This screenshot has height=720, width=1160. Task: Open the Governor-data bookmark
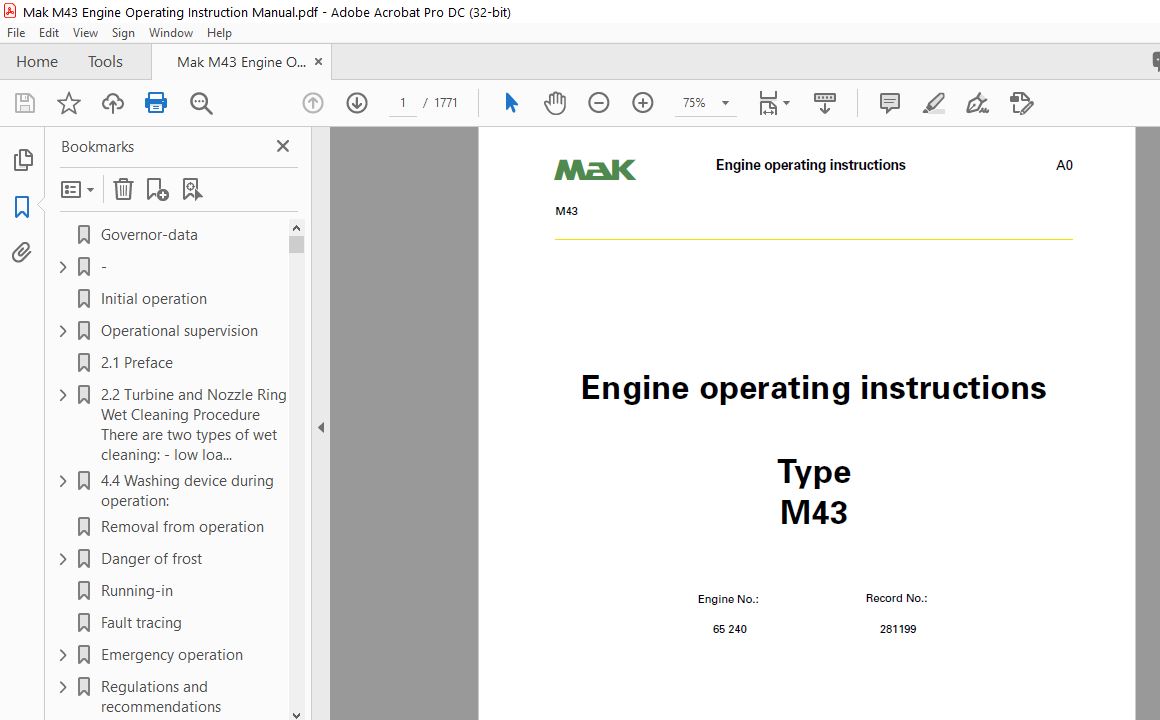coord(149,235)
